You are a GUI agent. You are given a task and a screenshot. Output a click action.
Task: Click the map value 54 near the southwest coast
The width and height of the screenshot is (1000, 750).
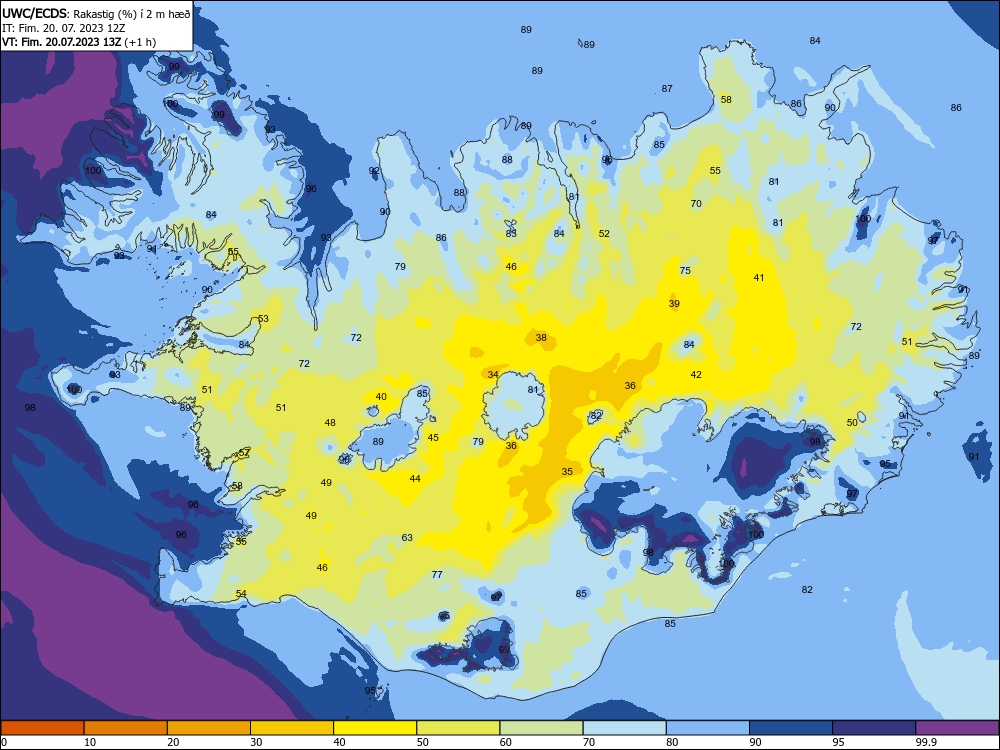point(241,594)
